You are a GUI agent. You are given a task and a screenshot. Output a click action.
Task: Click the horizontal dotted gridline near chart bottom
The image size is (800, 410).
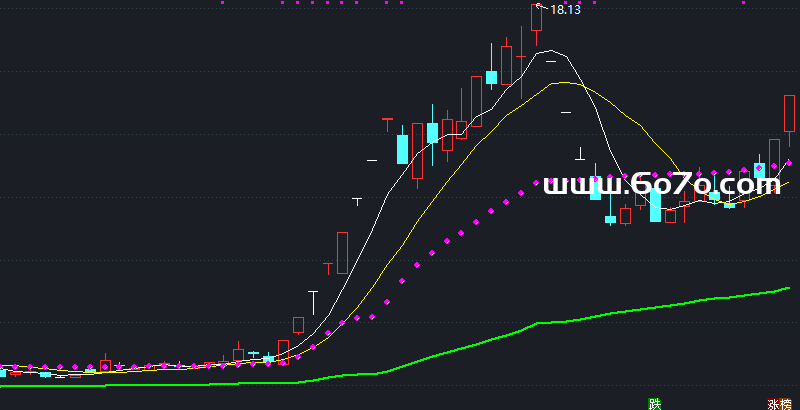[400, 384]
